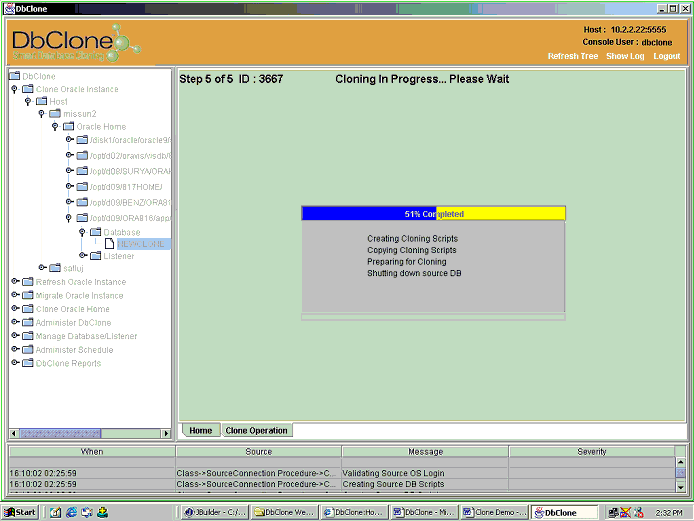Viewport: 694px width, 521px height.
Task: Click log table scroll up arrow
Action: 680,462
